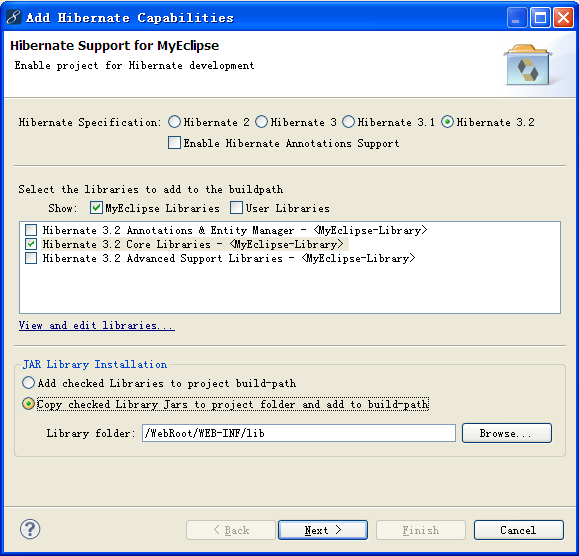The width and height of the screenshot is (579, 556).
Task: Select Add checked Libraries to project build-path
Action: click(28, 383)
